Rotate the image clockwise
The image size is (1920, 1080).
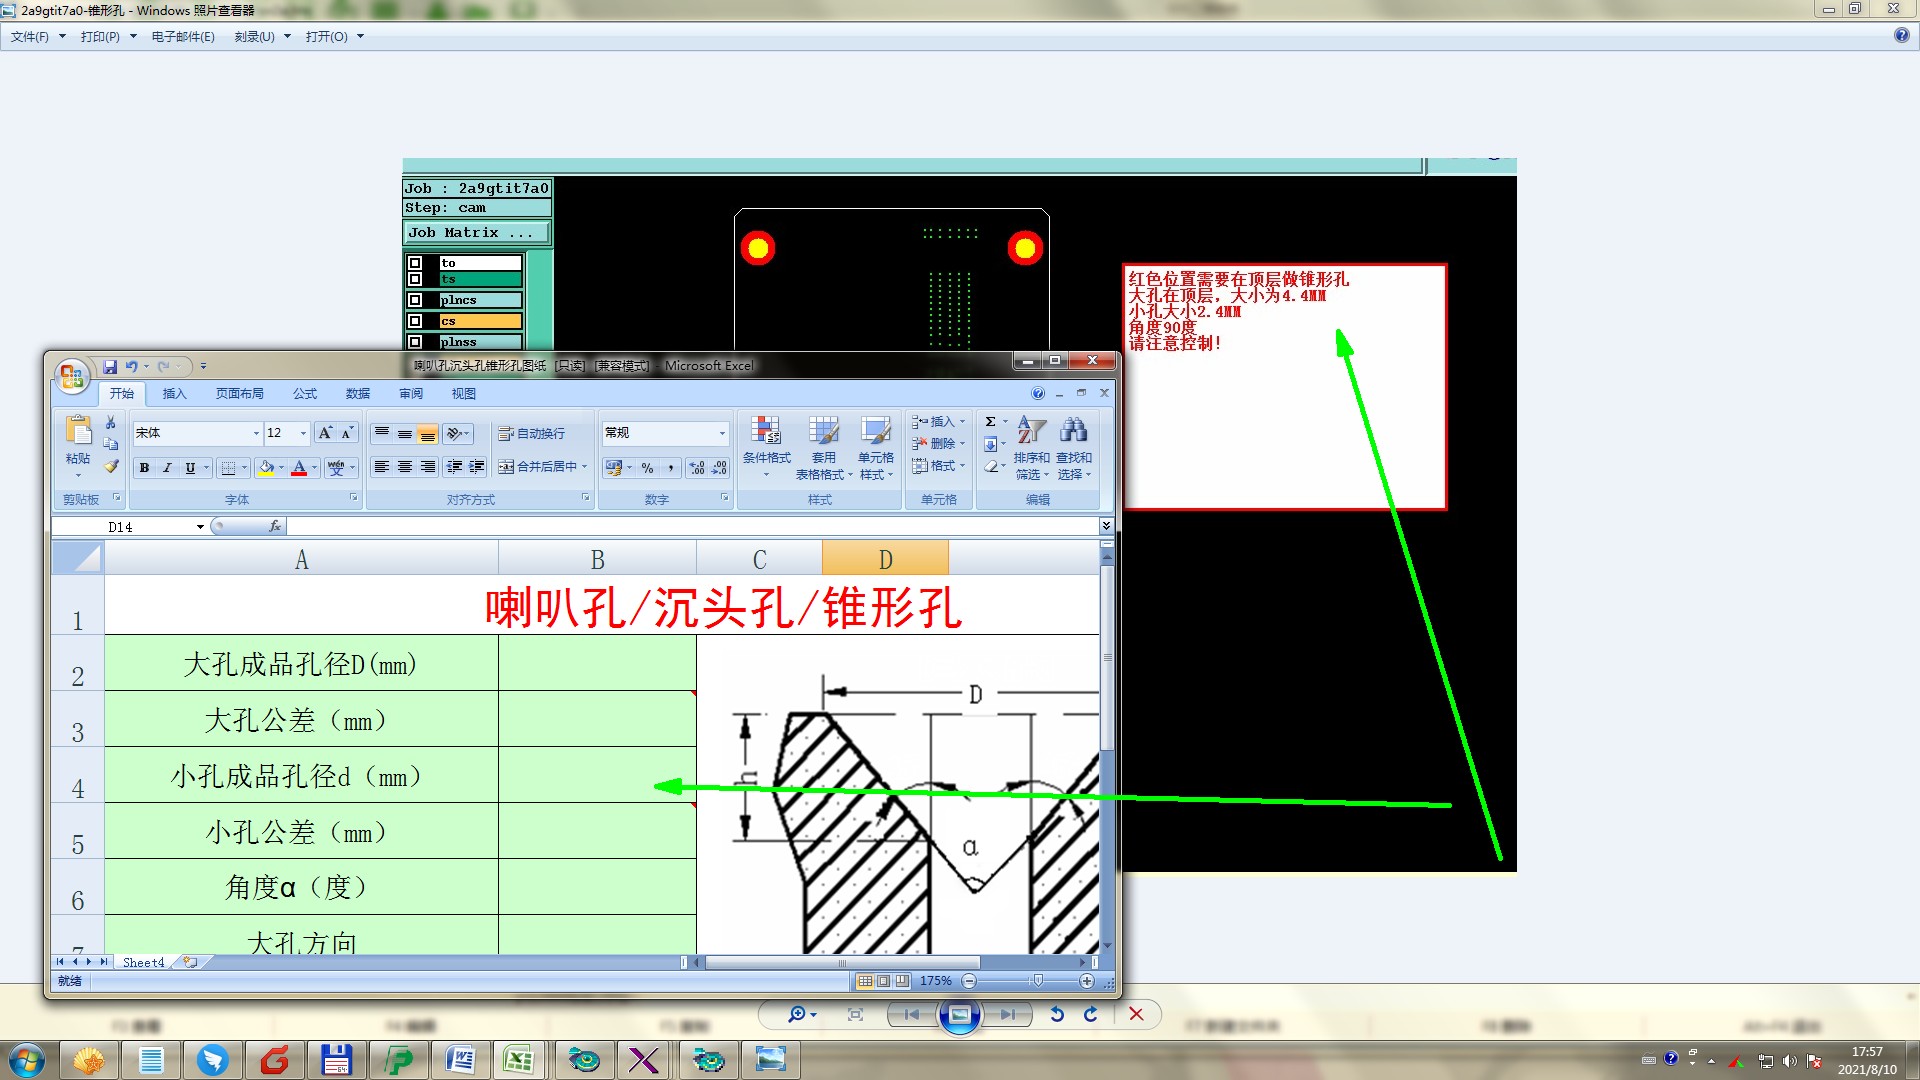[1091, 1014]
